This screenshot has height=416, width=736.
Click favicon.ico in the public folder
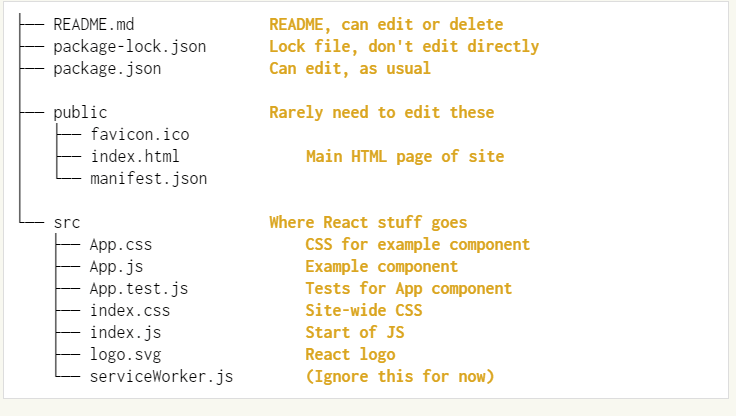140,135
